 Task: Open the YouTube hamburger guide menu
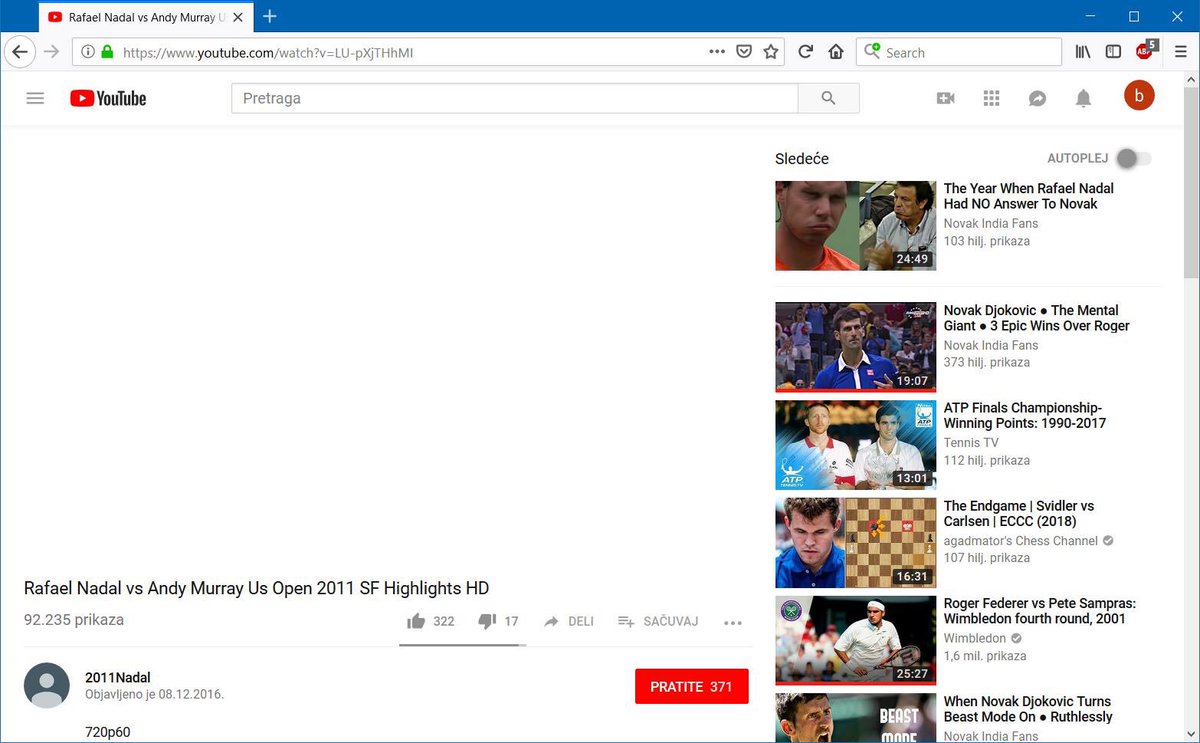pyautogui.click(x=35, y=98)
